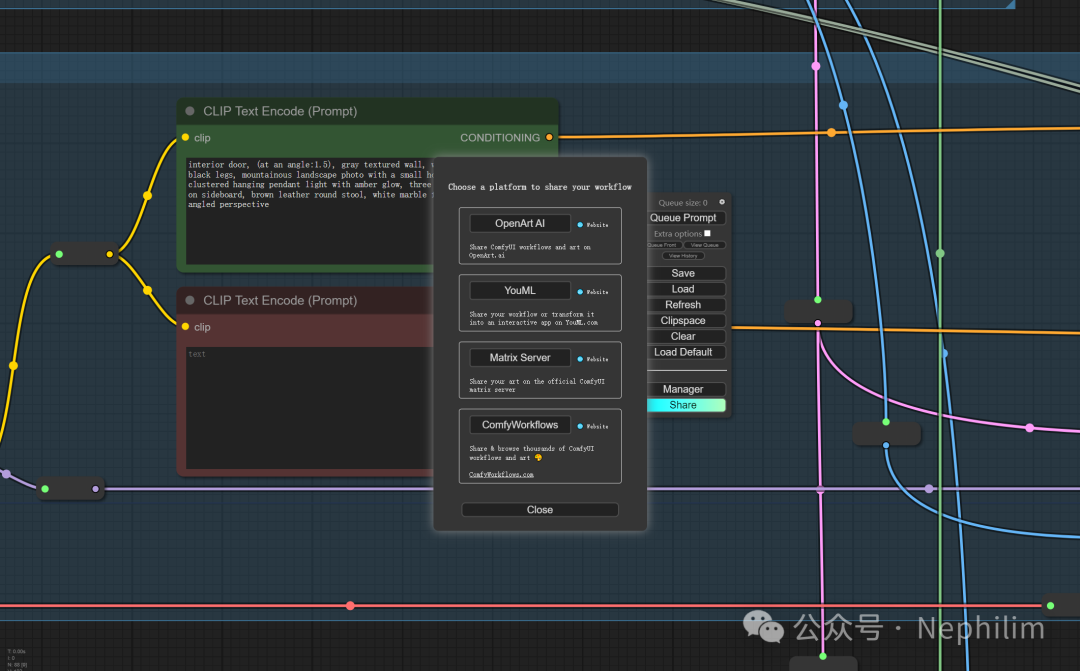The width and height of the screenshot is (1080, 671).
Task: Collapse the green CLIP Text Encode node
Action: (190, 111)
